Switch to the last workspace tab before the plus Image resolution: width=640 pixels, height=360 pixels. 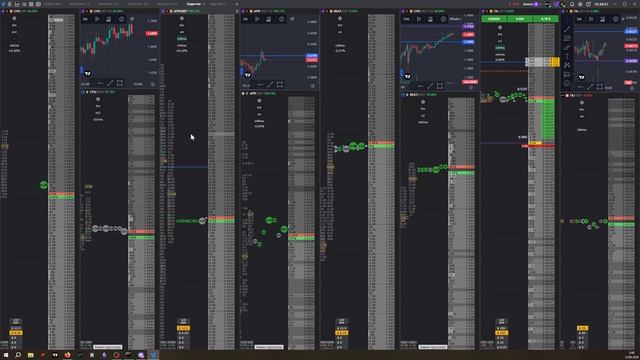[218, 4]
